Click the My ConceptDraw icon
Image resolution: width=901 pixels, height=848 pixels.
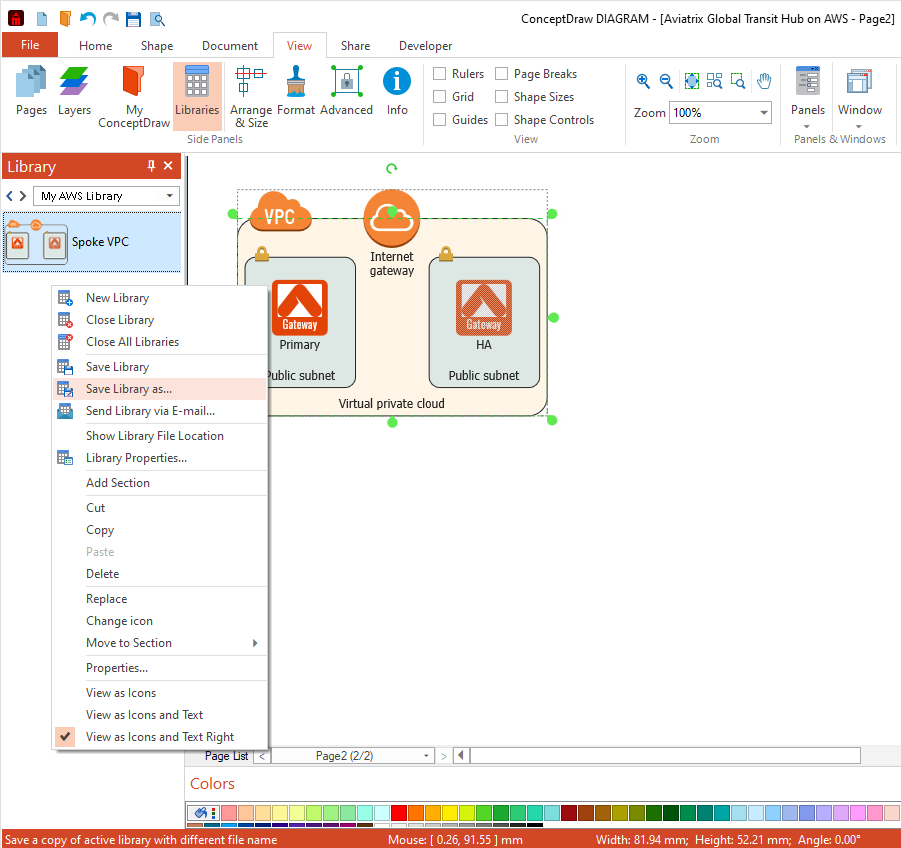pyautogui.click(x=134, y=96)
